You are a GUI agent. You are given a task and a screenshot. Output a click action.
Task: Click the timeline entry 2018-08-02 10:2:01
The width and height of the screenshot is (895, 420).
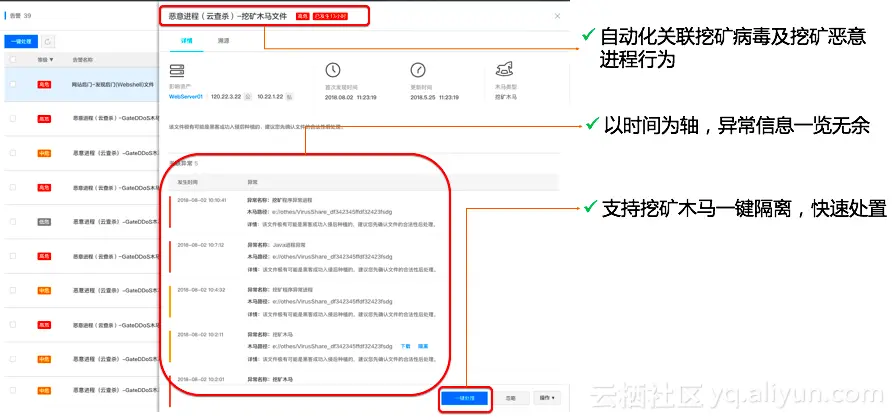(x=200, y=379)
